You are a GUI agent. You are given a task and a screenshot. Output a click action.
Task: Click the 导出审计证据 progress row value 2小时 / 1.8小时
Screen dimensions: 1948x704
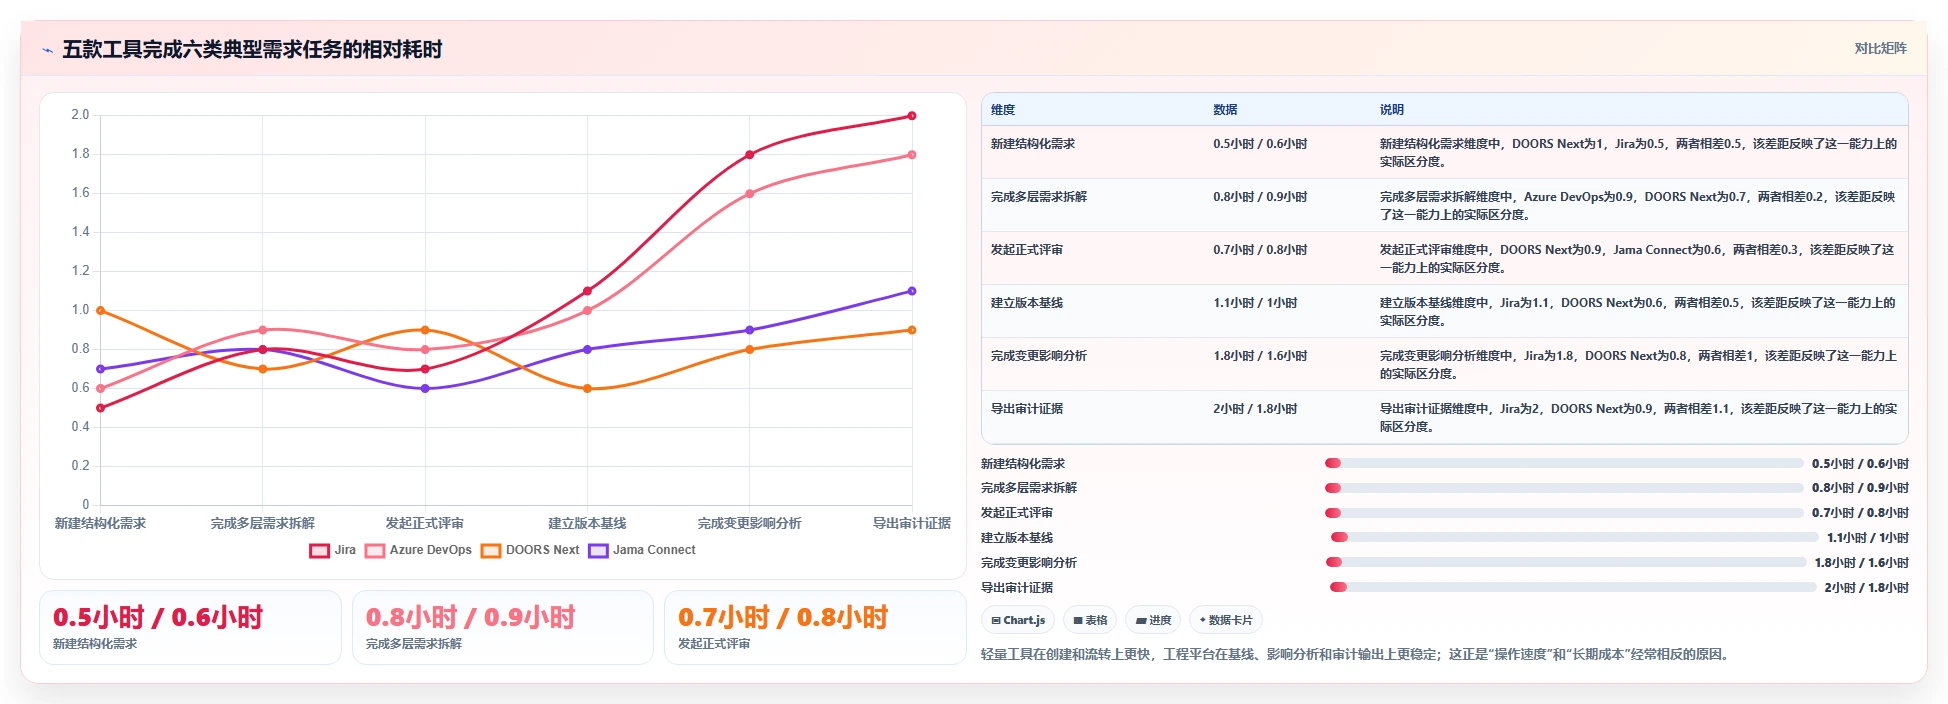pos(1866,588)
